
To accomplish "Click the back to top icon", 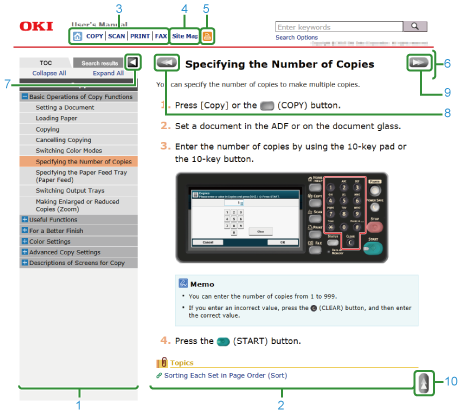I will (x=424, y=383).
